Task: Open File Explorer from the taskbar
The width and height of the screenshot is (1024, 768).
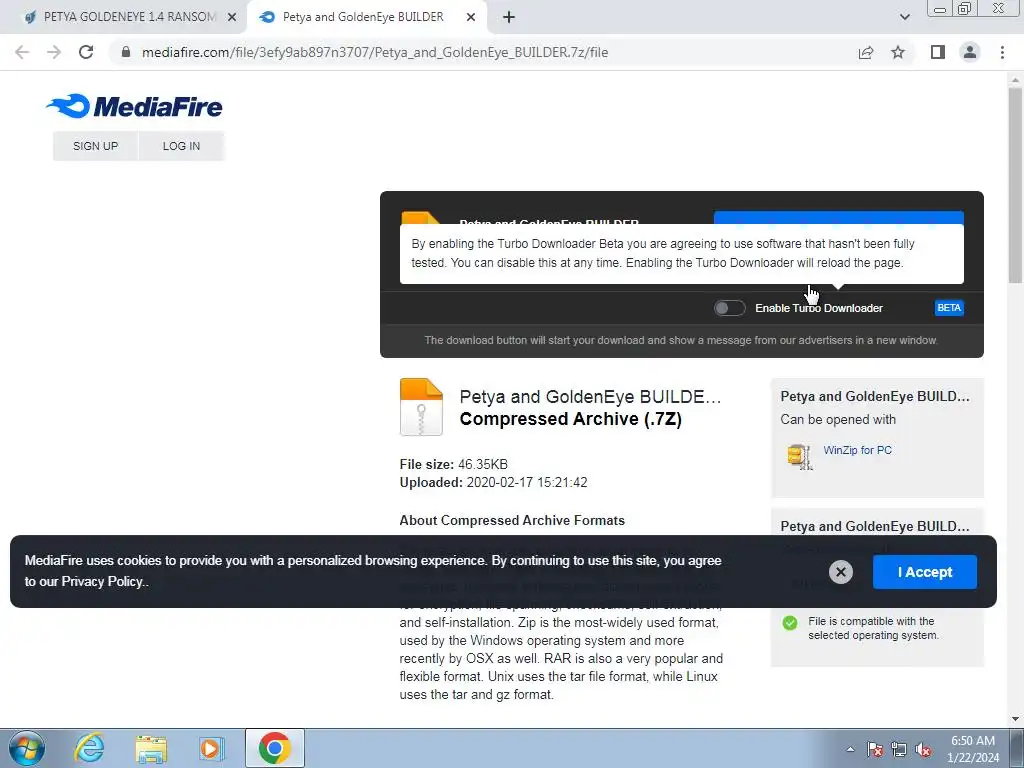Action: tap(151, 748)
